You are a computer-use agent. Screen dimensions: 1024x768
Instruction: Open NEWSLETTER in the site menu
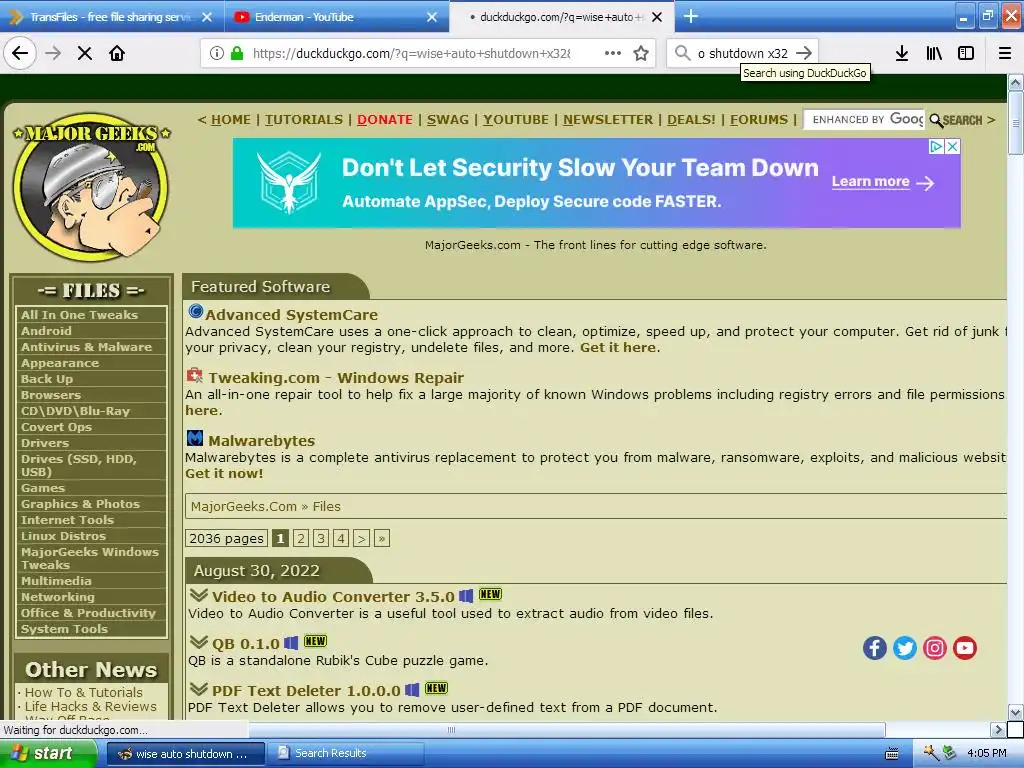608,120
